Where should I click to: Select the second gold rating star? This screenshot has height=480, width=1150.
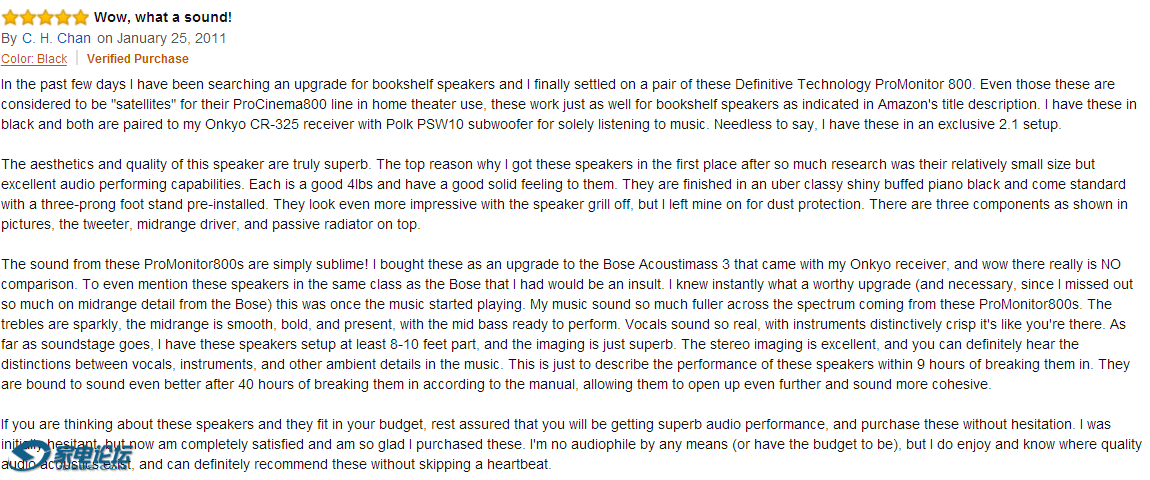(x=27, y=16)
